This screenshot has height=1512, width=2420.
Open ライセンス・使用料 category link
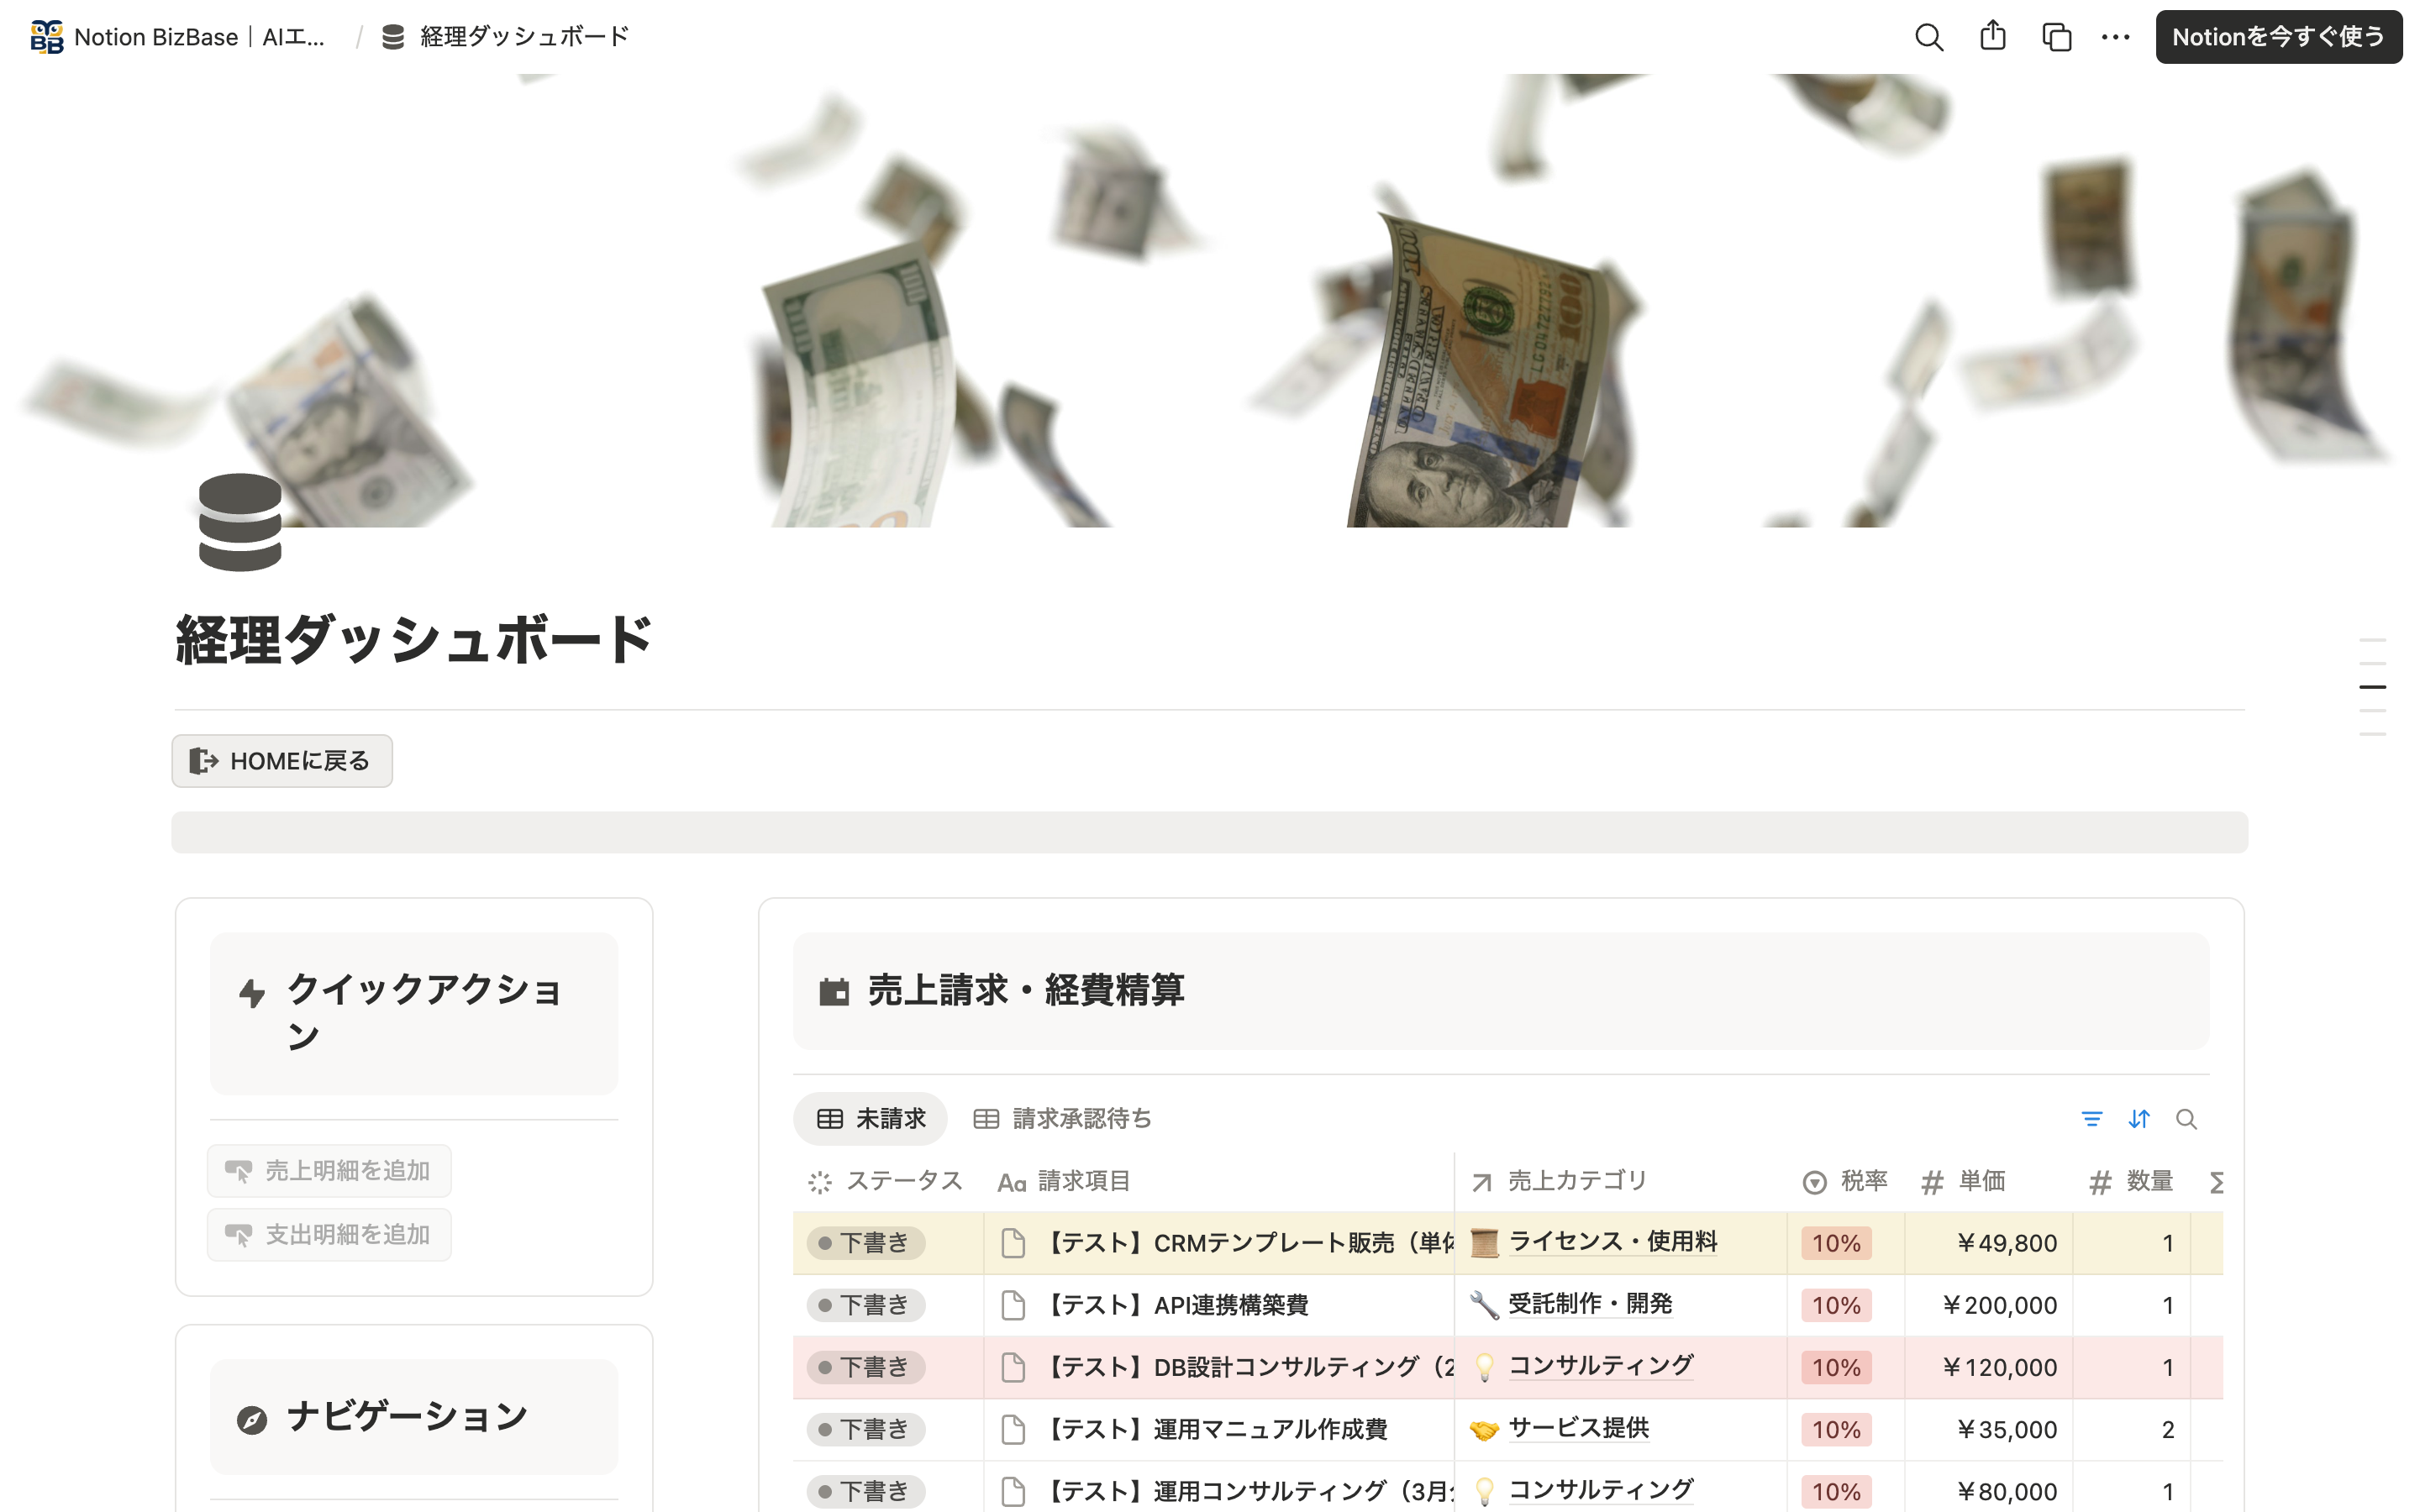click(x=1613, y=1242)
